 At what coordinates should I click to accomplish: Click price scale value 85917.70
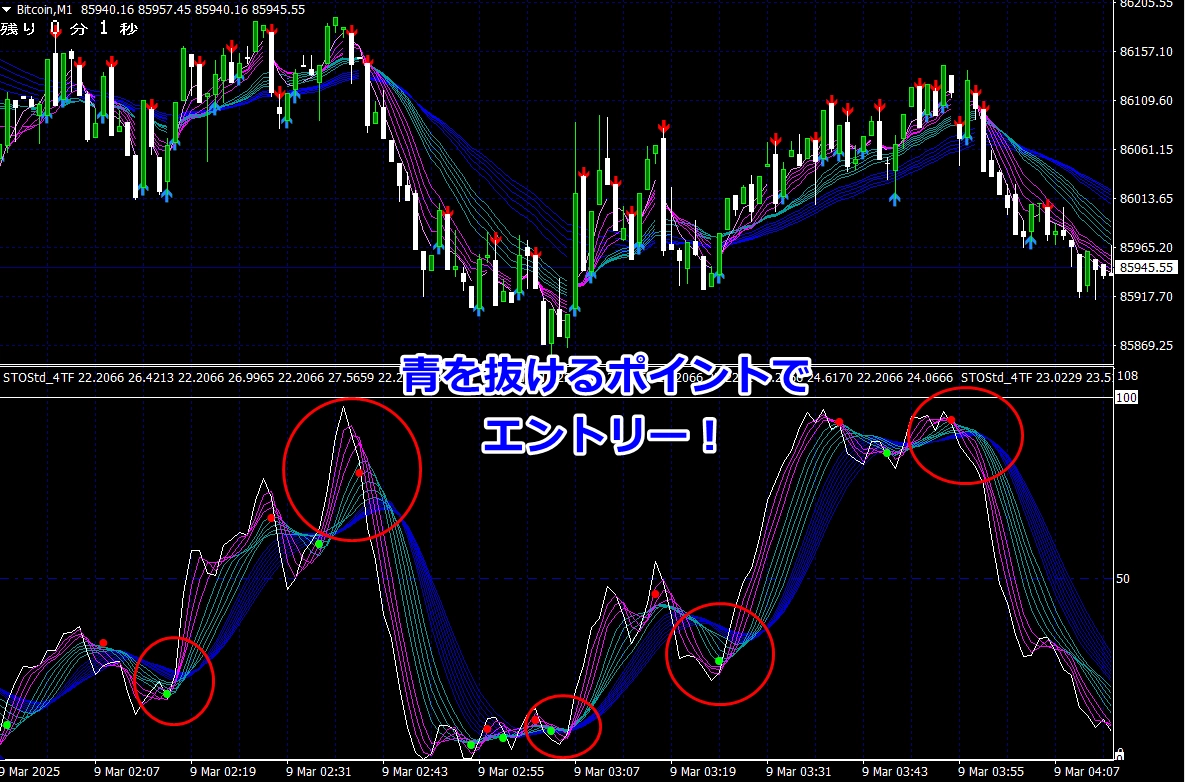[x=1146, y=297]
